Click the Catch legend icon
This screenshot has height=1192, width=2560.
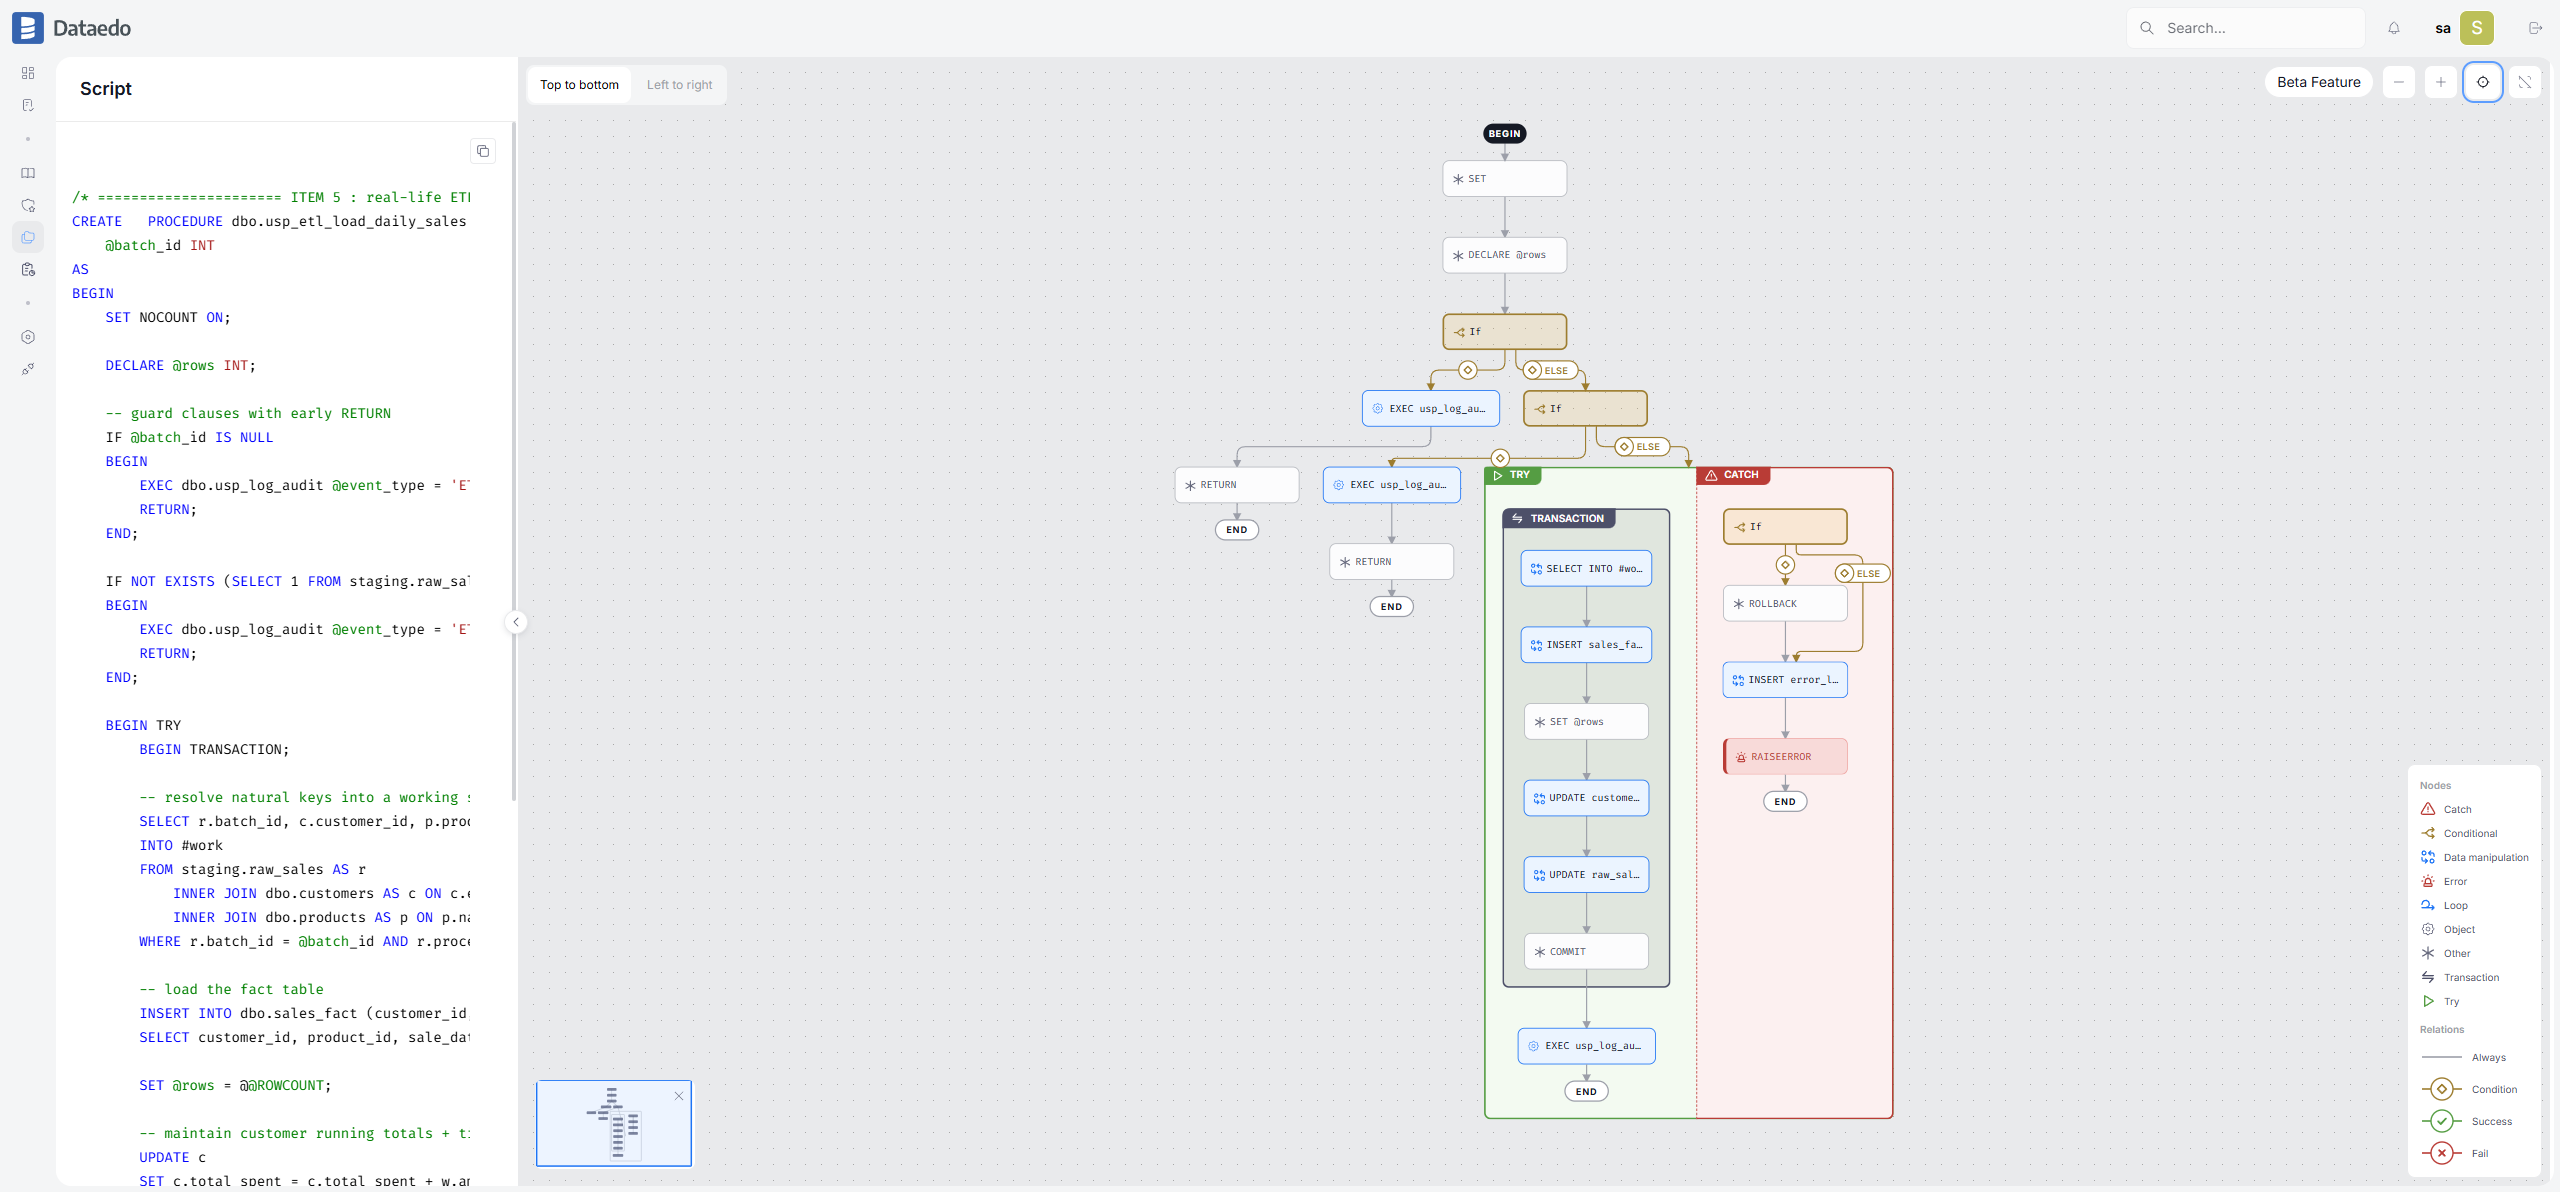coord(2428,809)
